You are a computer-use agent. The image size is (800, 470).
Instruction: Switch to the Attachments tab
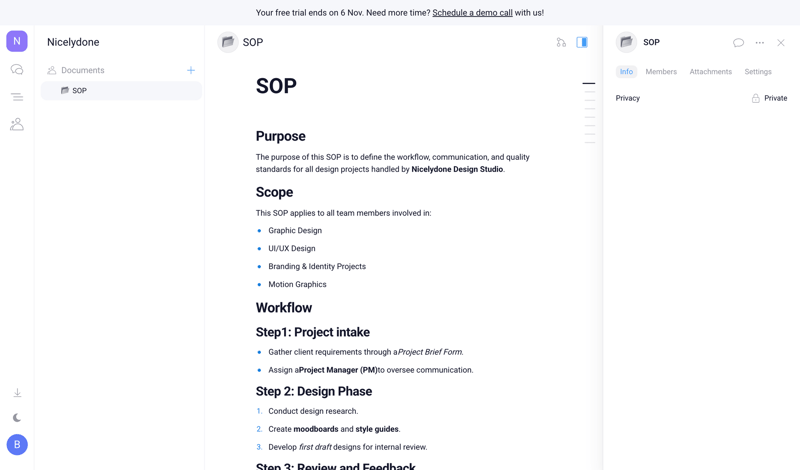[710, 72]
